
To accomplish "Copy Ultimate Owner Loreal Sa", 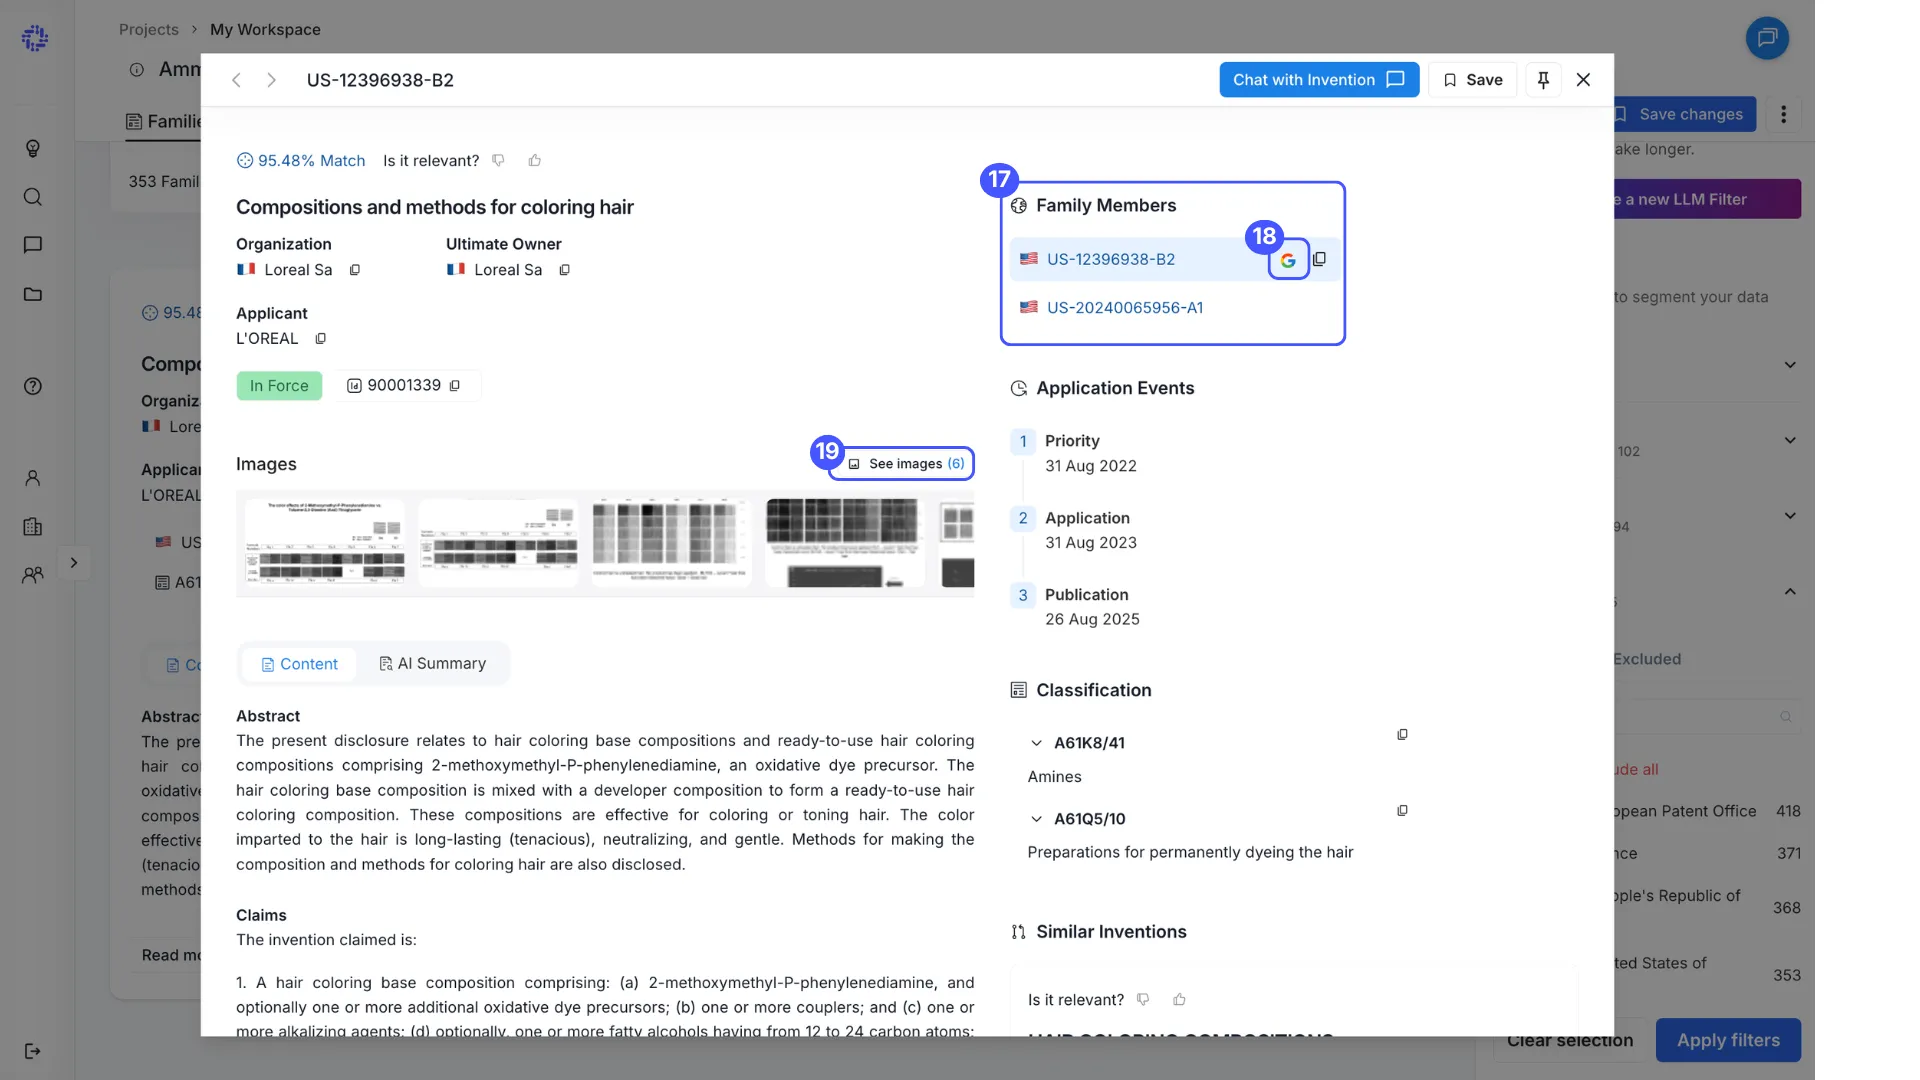I will [565, 270].
